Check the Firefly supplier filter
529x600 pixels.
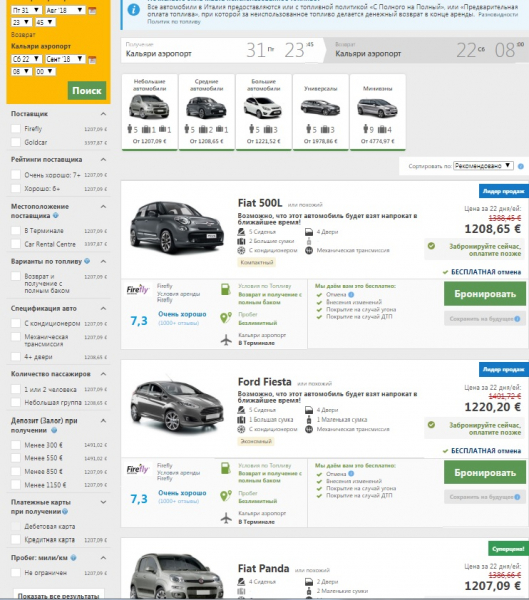pyautogui.click(x=16, y=129)
